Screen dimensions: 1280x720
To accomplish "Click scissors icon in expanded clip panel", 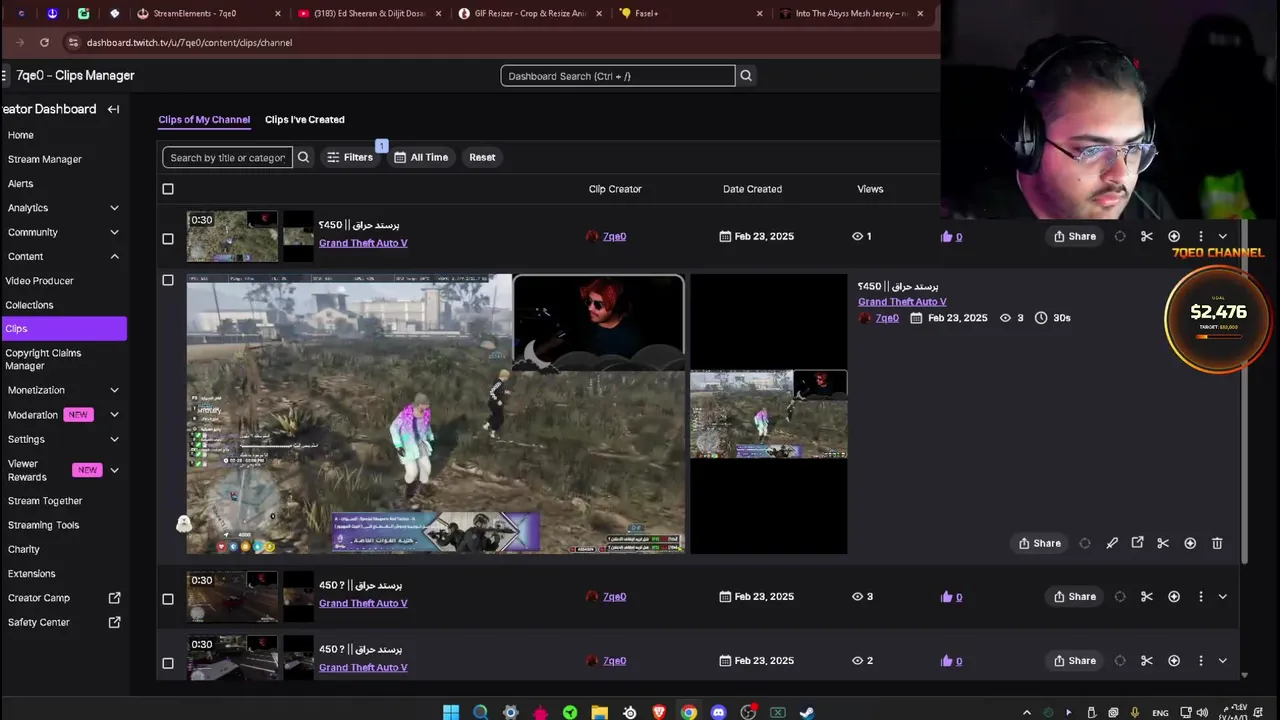I will (x=1163, y=543).
